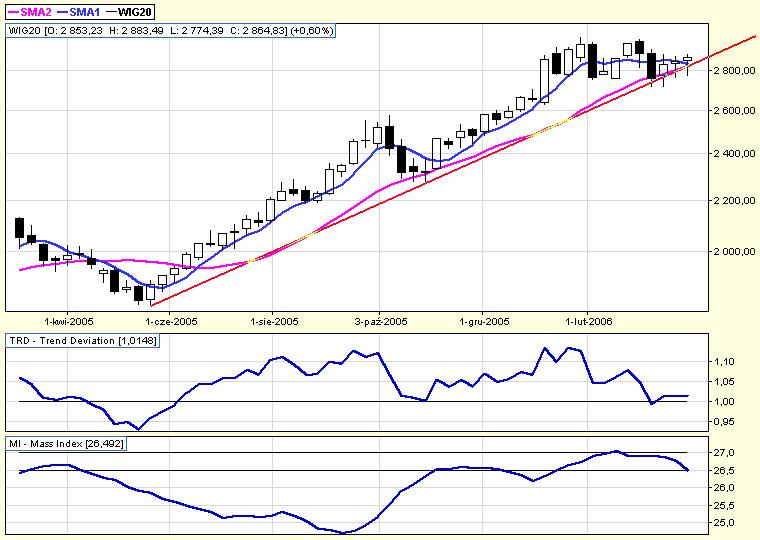Click the 0,95 Trend Deviation axis value
Screen dimensions: 760x540
724,422
